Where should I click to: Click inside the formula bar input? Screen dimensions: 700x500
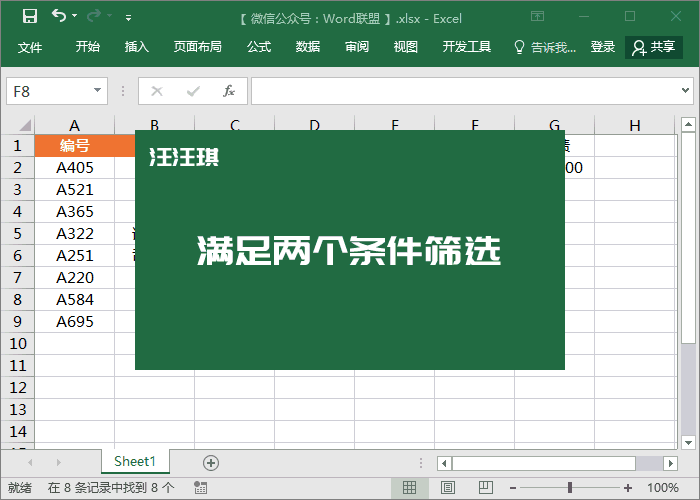click(x=464, y=91)
